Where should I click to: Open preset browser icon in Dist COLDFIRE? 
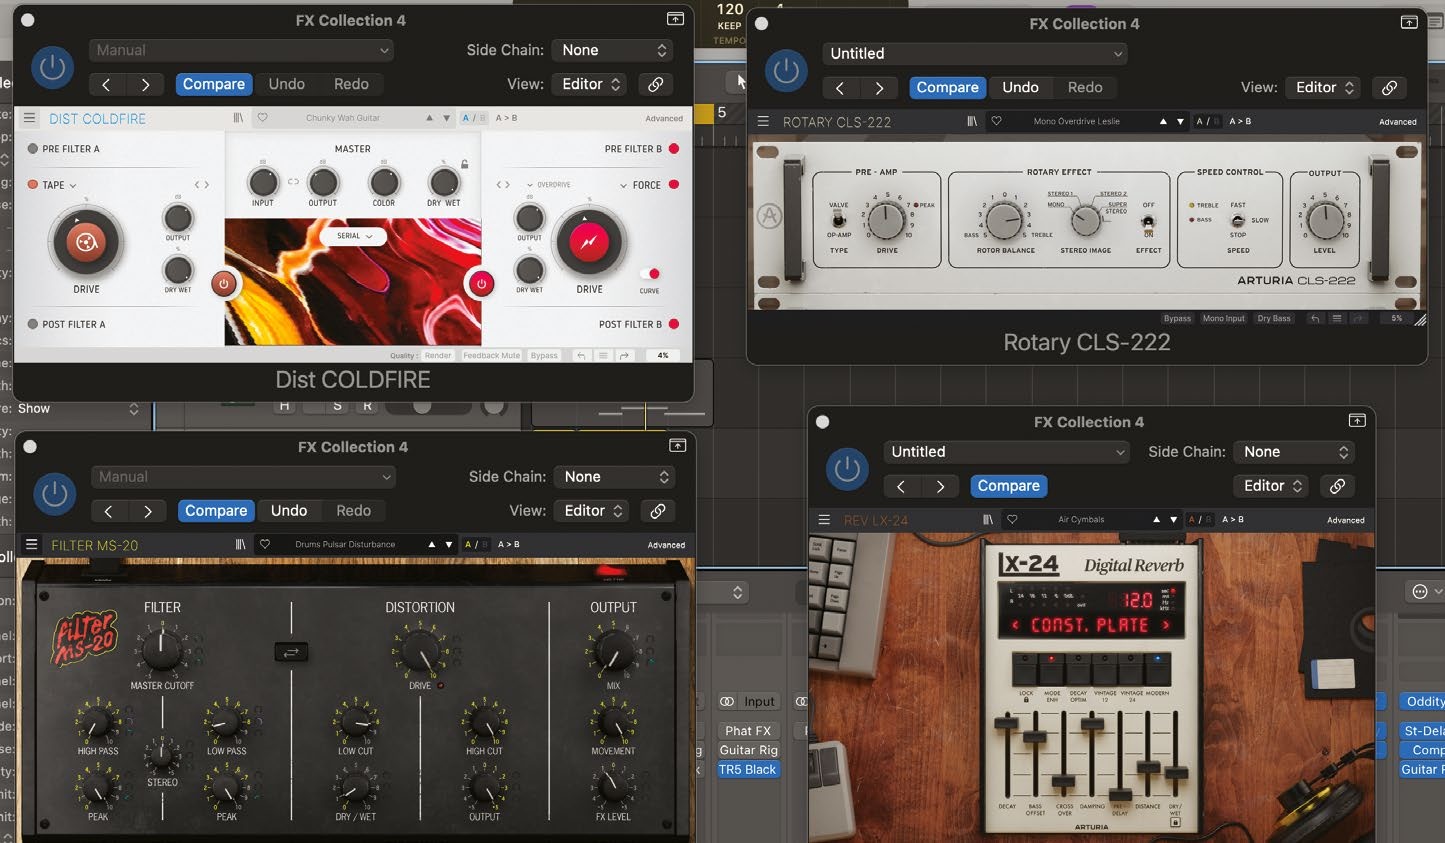click(238, 118)
